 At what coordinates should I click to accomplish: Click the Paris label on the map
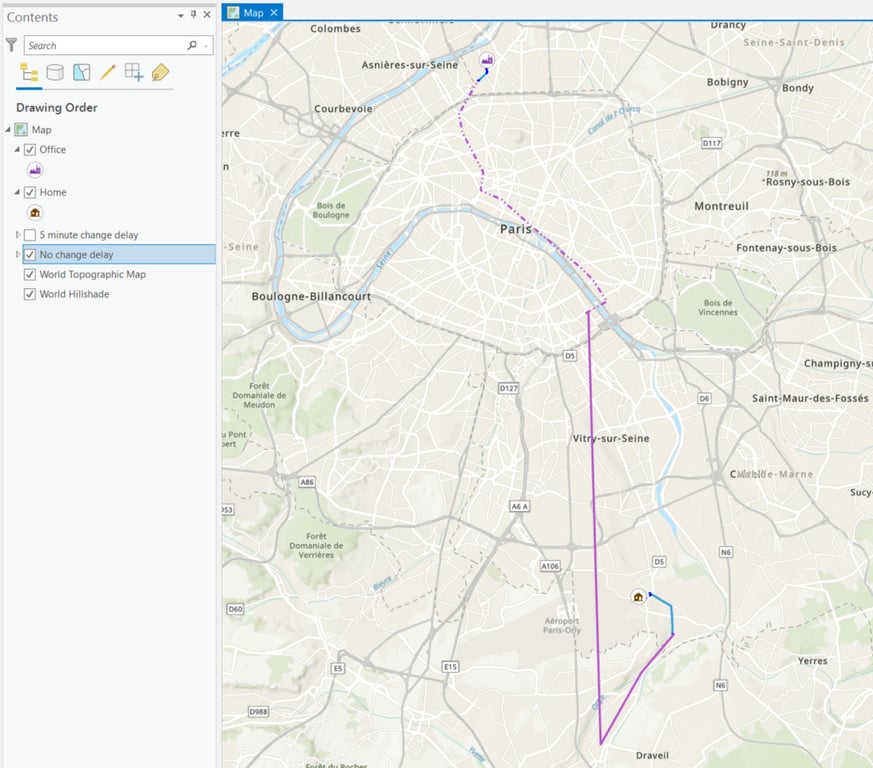[516, 229]
